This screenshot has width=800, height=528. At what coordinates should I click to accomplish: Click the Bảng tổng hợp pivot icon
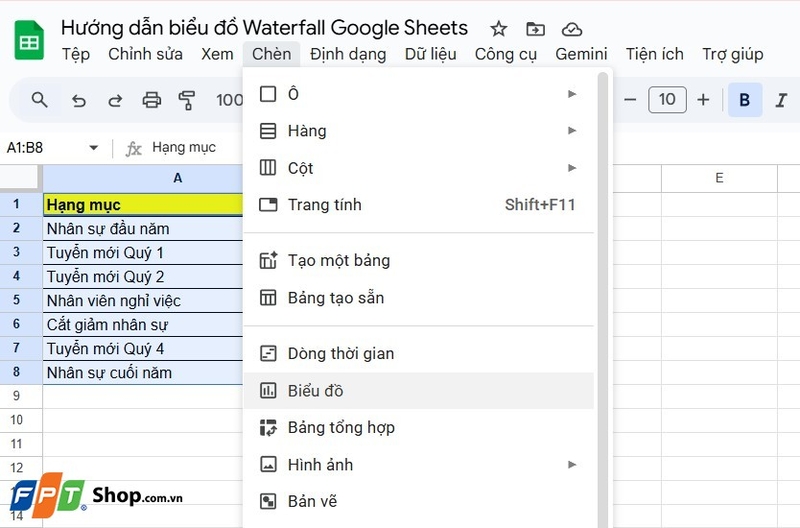[x=268, y=428]
